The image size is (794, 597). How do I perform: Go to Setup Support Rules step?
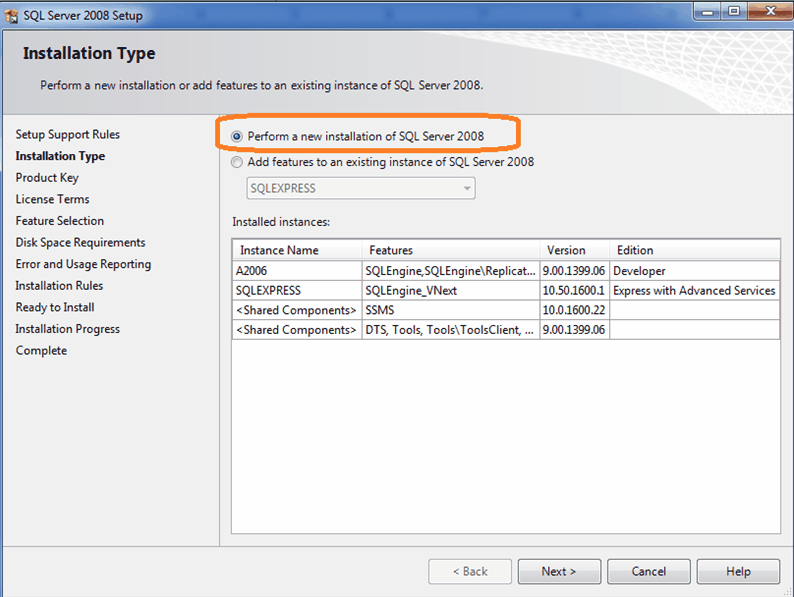[x=67, y=135]
